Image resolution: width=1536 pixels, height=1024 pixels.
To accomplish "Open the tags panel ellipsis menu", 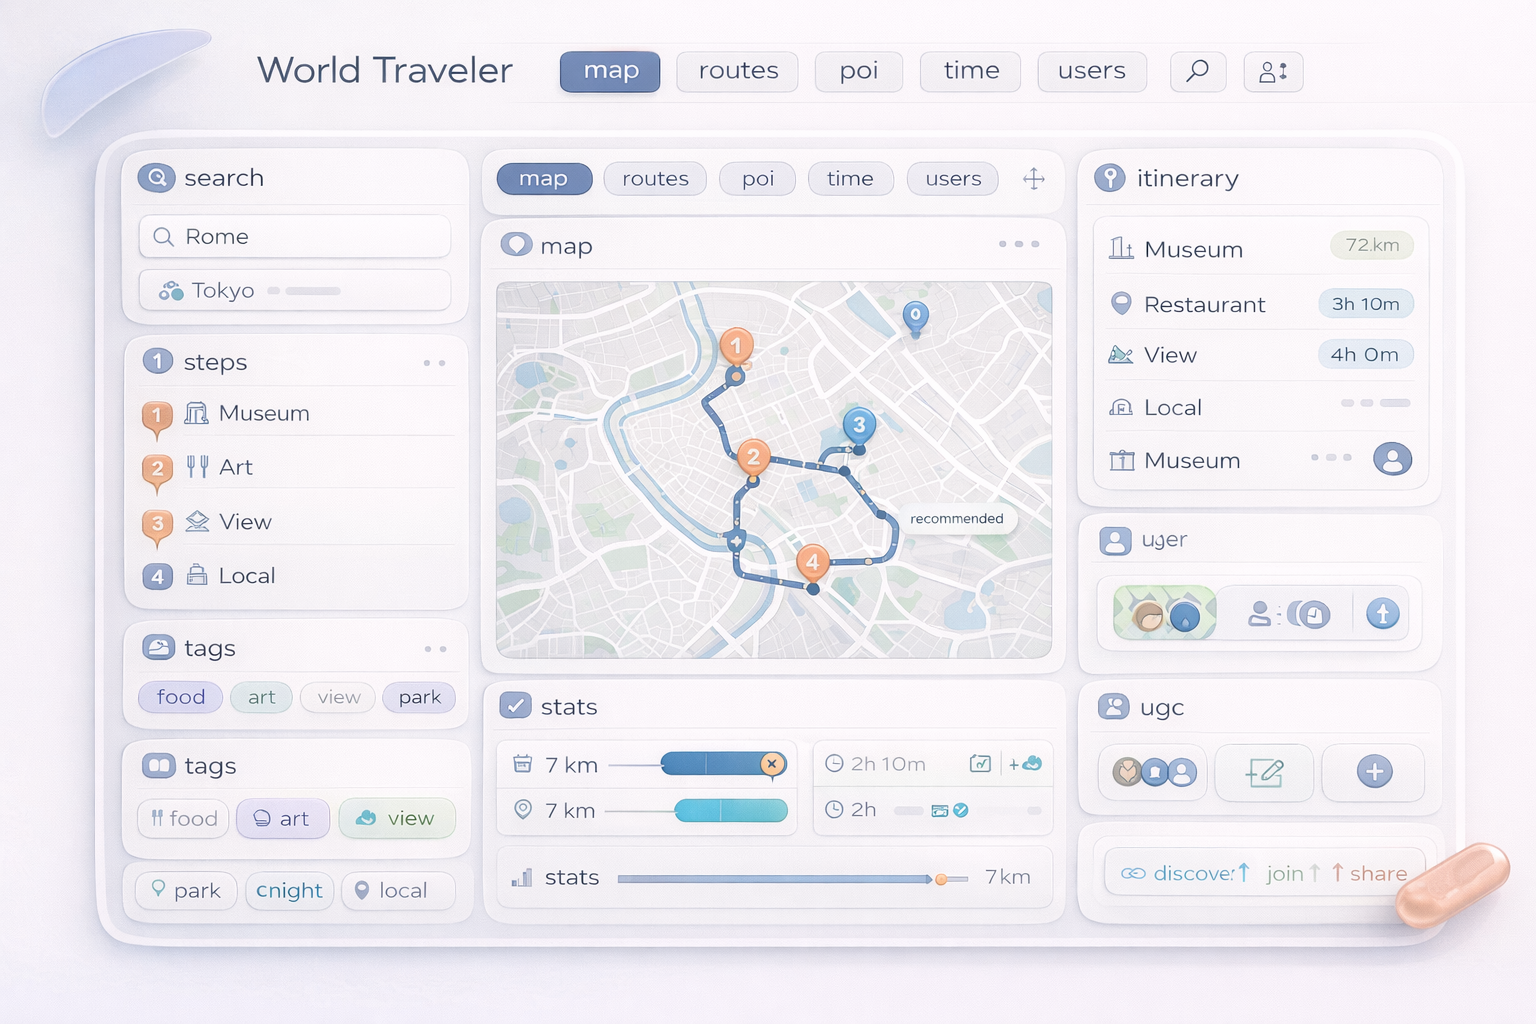I will point(435,648).
